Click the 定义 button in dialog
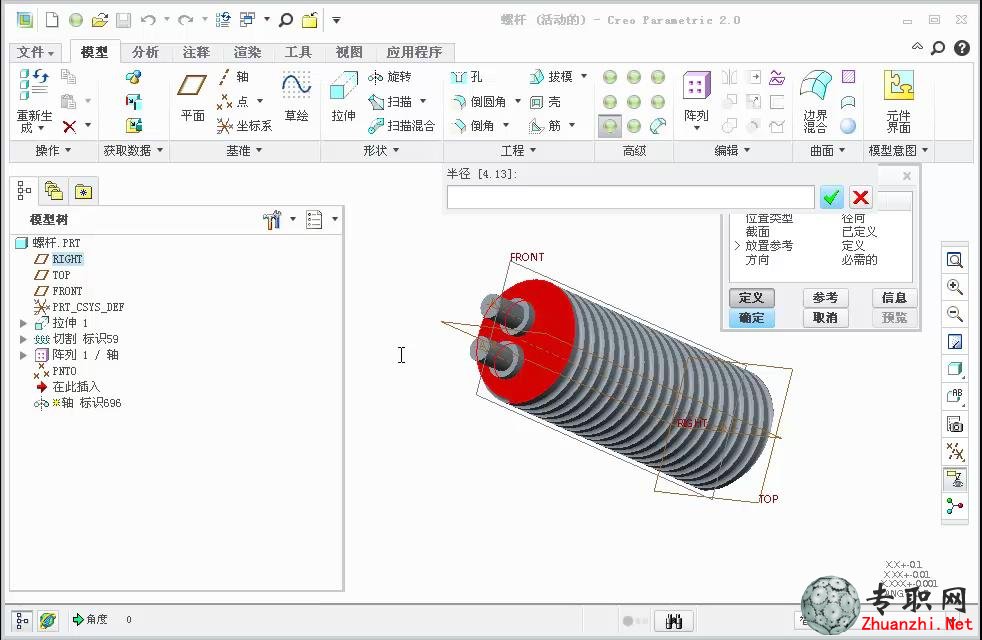This screenshot has width=982, height=640. tap(752, 297)
